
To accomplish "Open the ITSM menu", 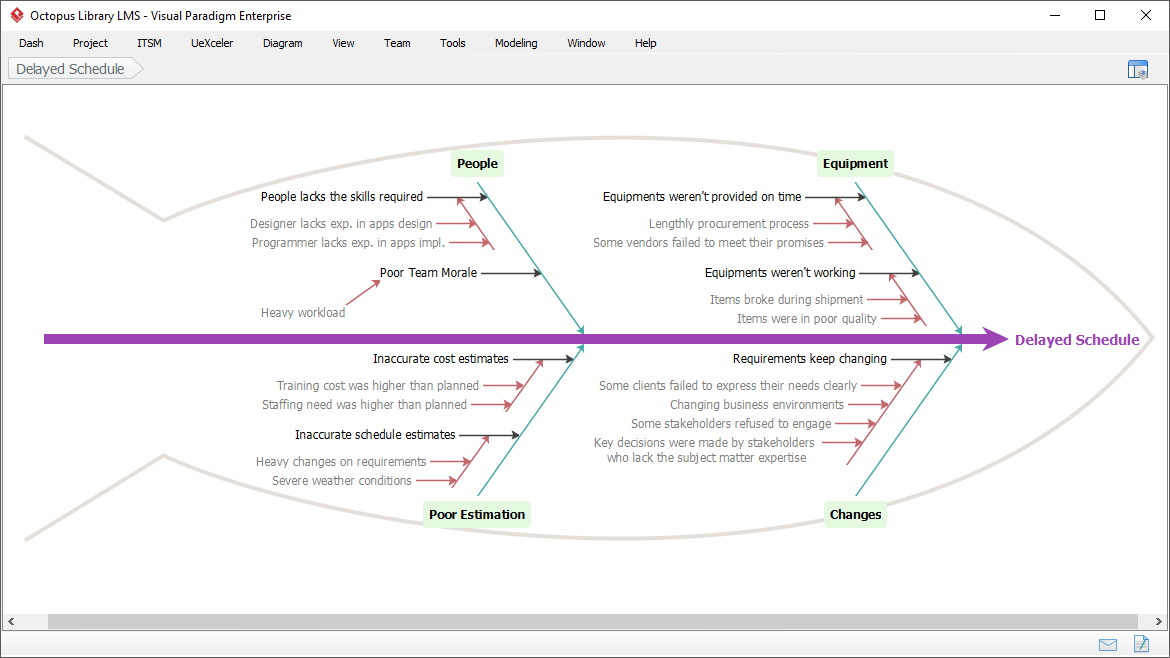I will tap(149, 43).
